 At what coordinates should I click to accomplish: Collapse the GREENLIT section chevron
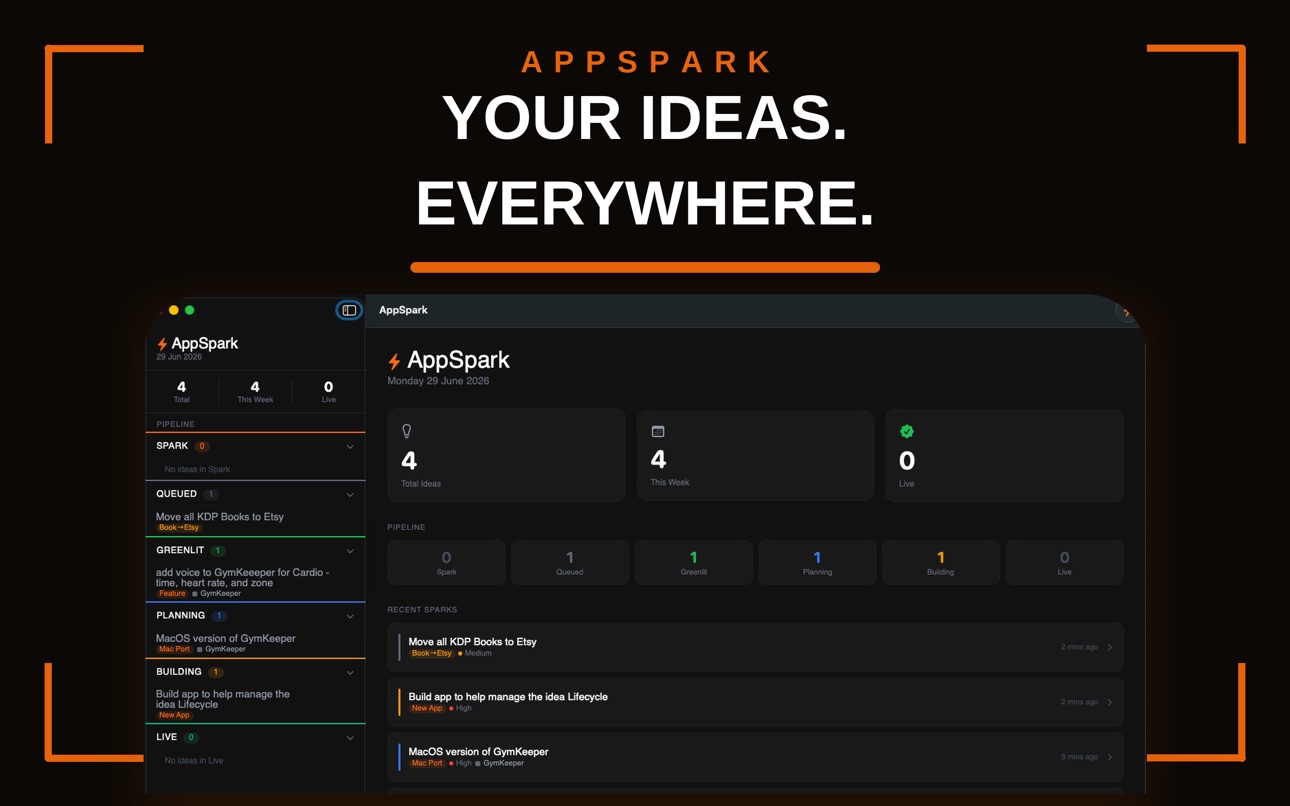[x=350, y=551]
